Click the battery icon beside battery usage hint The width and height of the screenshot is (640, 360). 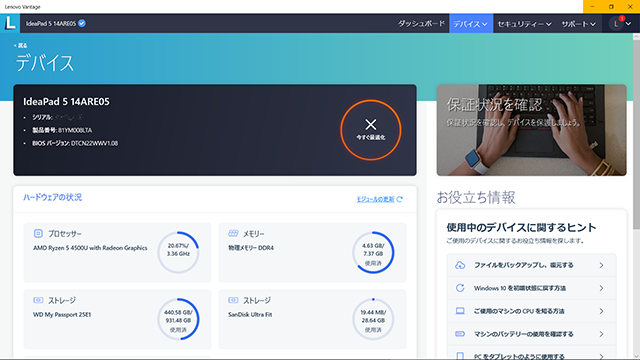[x=460, y=334]
